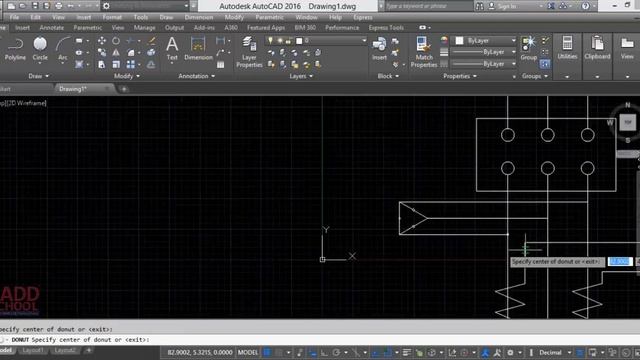This screenshot has height=360, width=640.
Task: Click the Mirror tool in Modify panel
Action: [x=116, y=52]
